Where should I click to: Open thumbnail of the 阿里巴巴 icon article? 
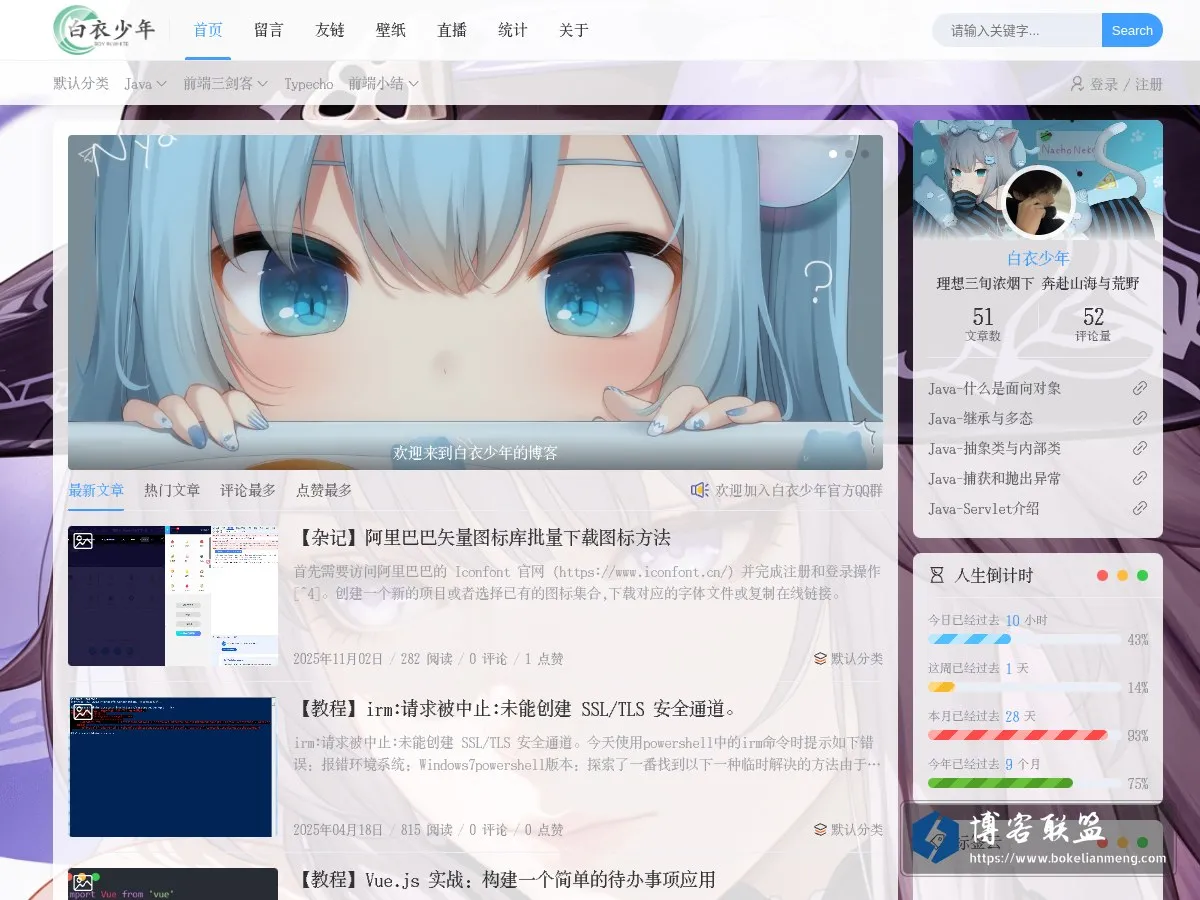click(173, 596)
